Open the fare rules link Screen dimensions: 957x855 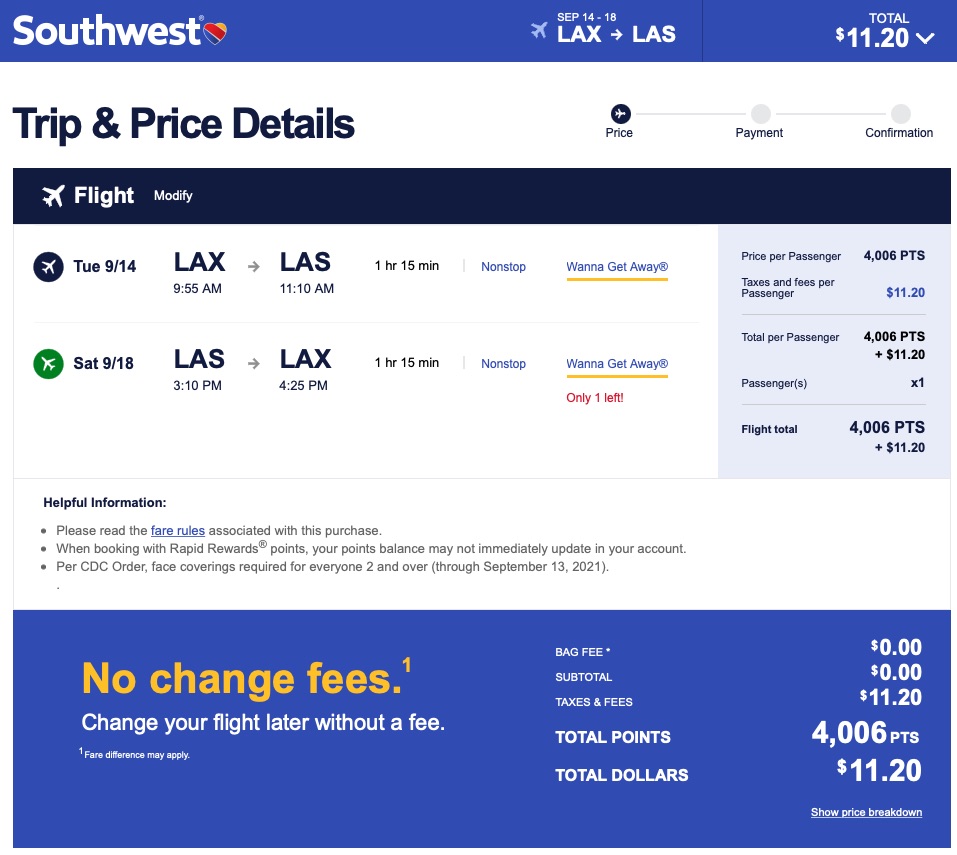(178, 530)
